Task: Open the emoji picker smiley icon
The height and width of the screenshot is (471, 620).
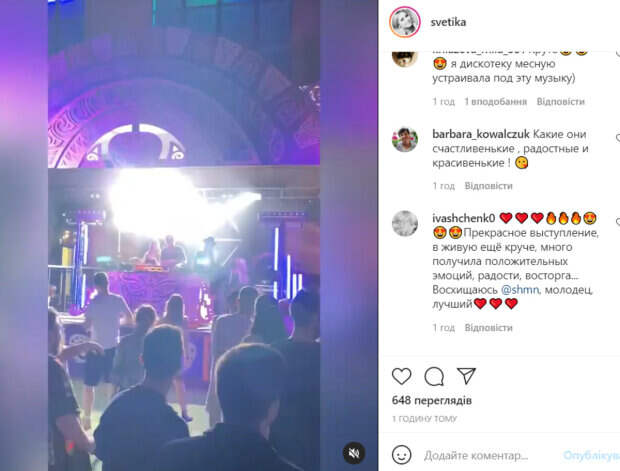Action: click(x=401, y=455)
